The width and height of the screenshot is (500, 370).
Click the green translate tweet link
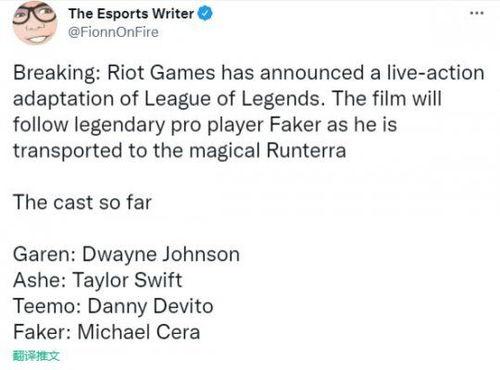point(36,356)
